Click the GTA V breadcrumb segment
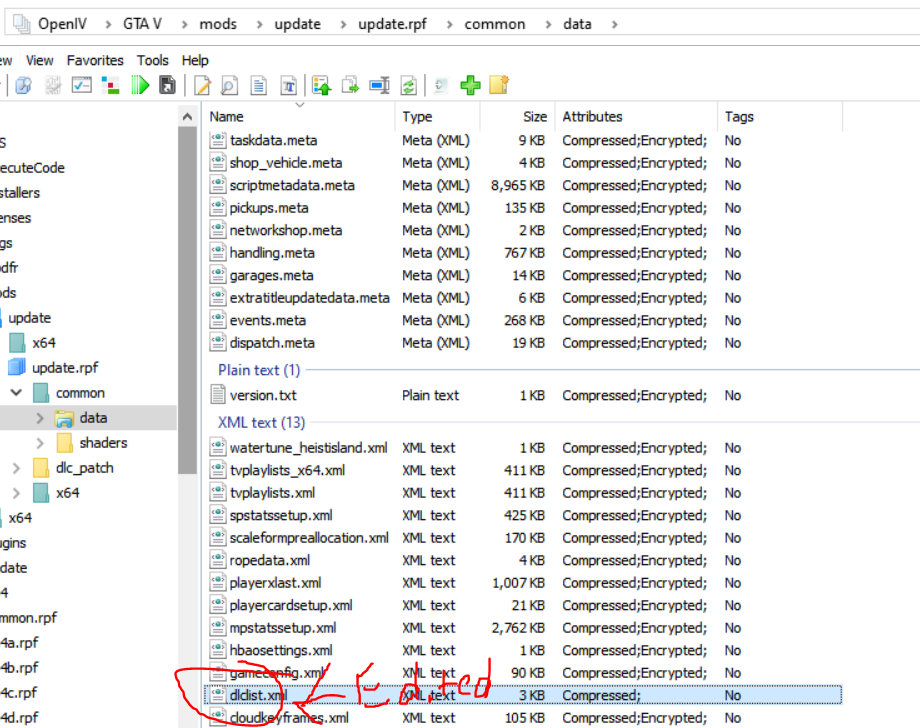This screenshot has height=728, width=920. 143,24
